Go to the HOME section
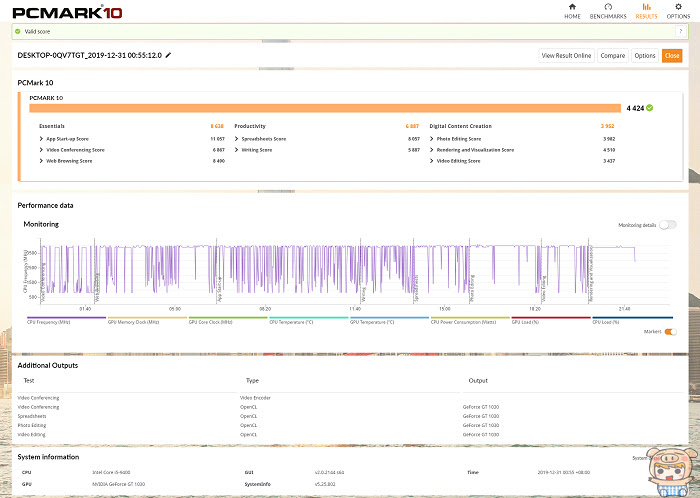The image size is (700, 498). click(x=572, y=11)
